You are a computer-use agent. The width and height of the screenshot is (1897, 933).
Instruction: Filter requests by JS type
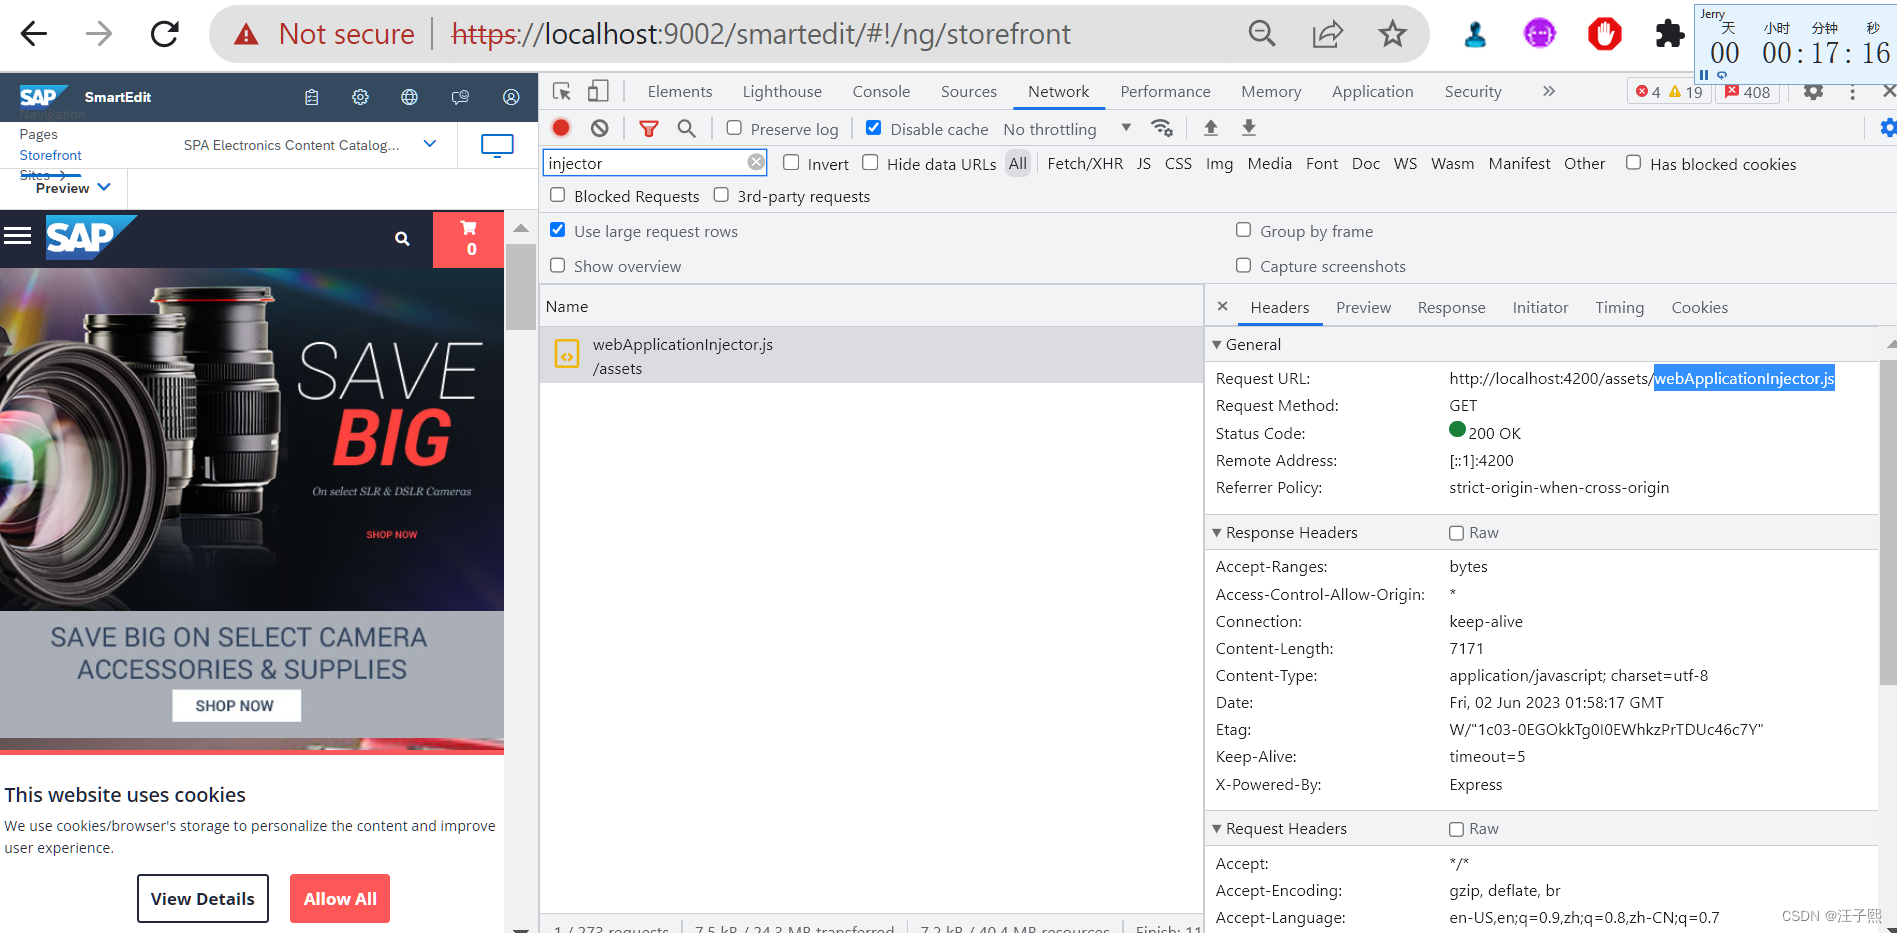pyautogui.click(x=1143, y=163)
